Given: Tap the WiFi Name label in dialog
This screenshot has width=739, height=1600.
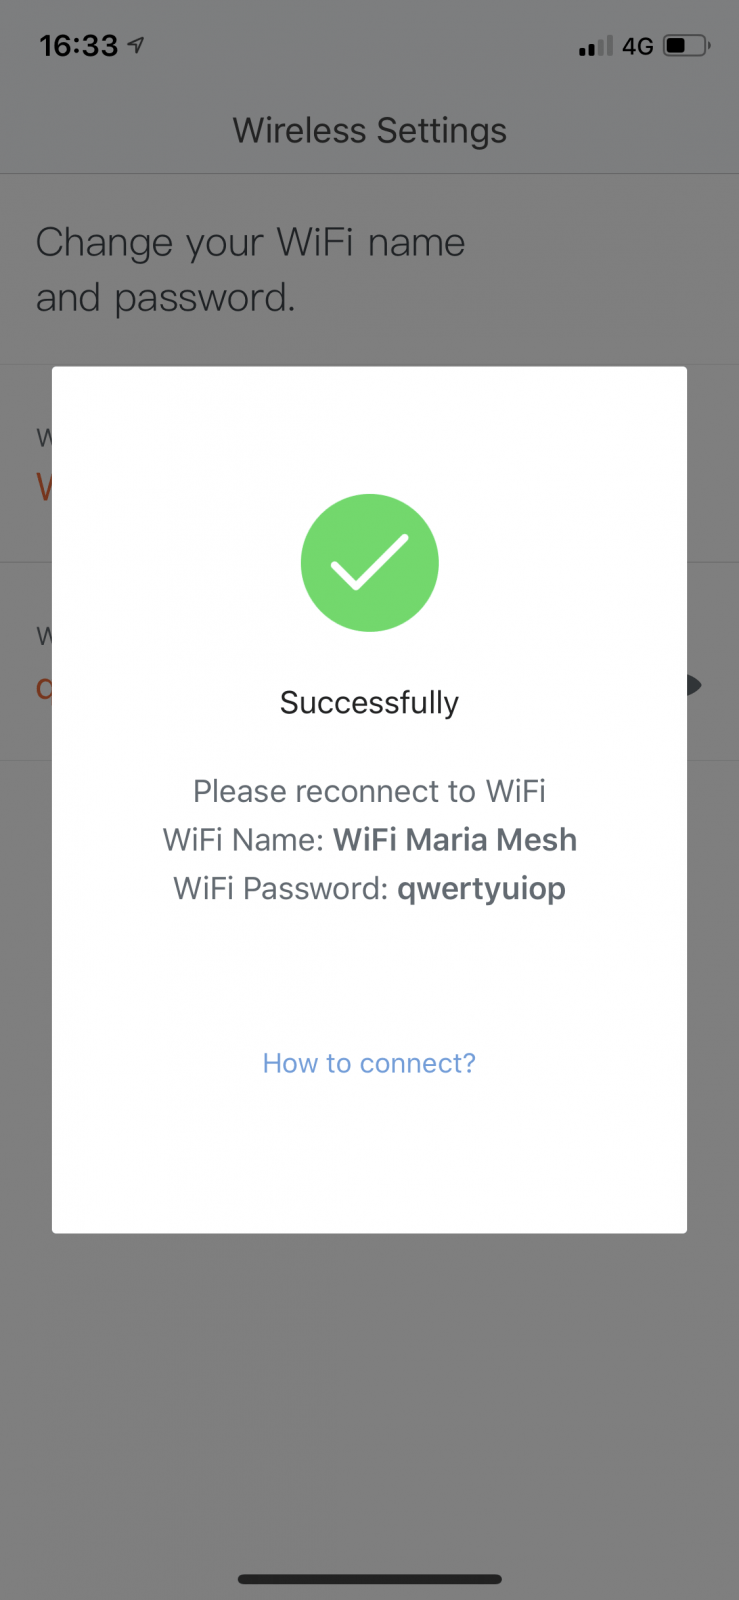Looking at the screenshot, I should tap(243, 839).
